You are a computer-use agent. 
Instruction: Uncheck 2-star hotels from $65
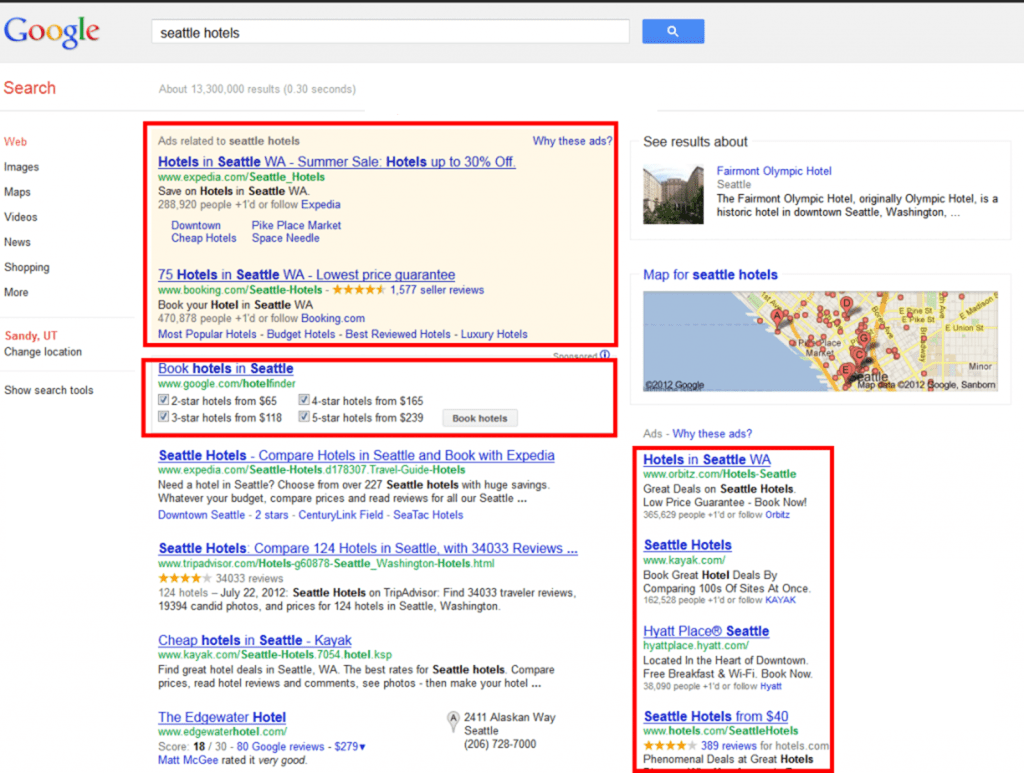(x=163, y=400)
